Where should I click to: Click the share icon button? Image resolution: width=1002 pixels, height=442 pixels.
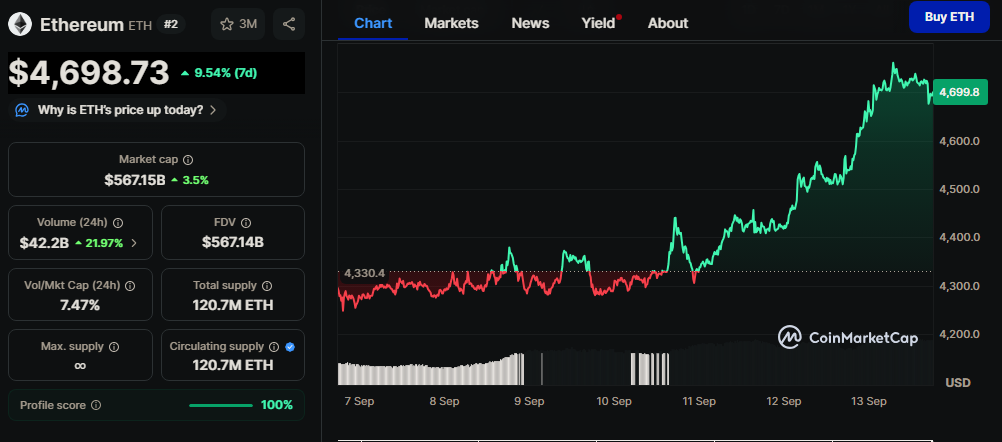point(289,24)
